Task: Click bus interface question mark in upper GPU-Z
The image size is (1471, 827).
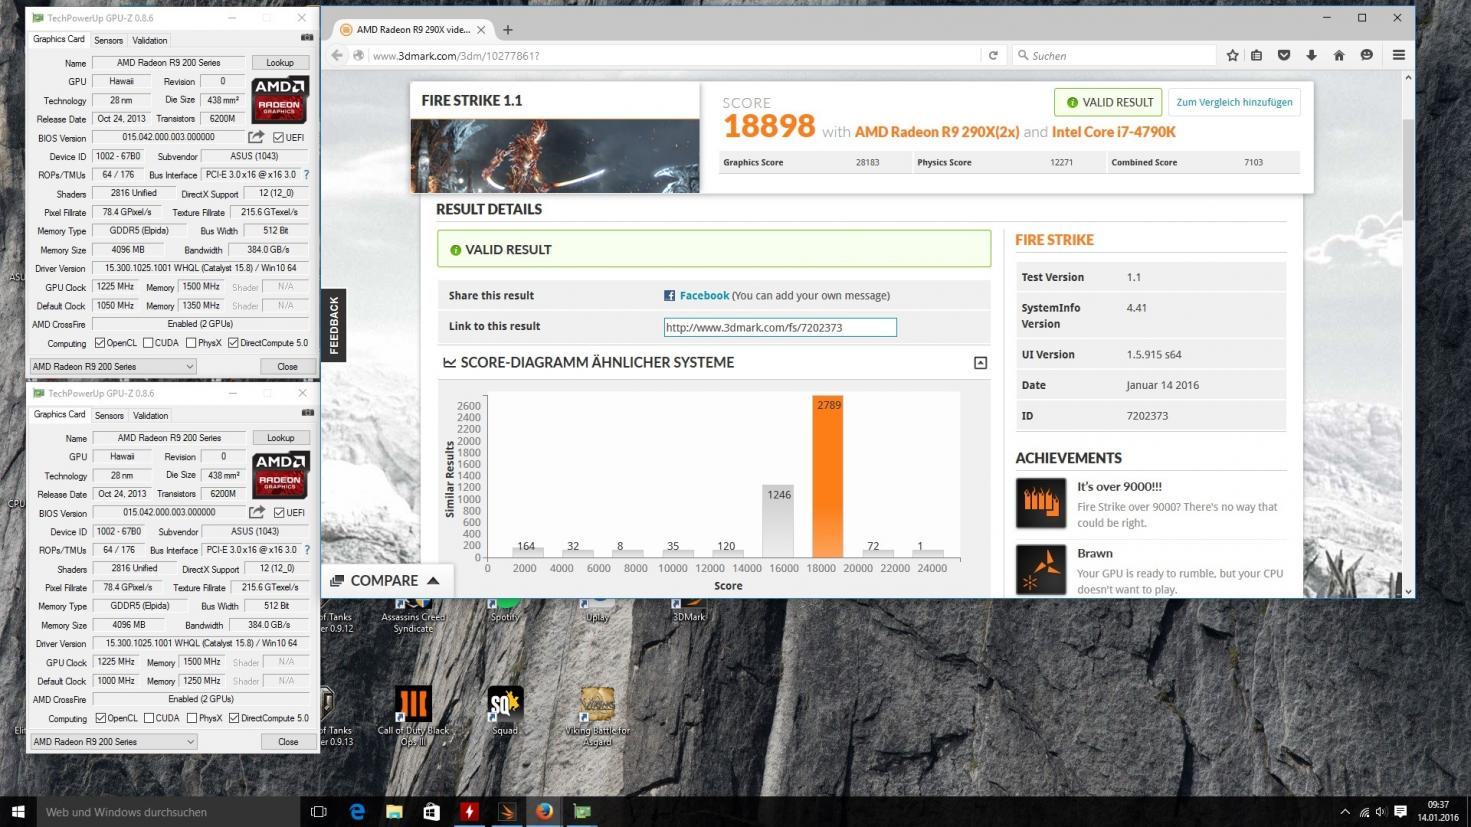Action: (x=306, y=175)
